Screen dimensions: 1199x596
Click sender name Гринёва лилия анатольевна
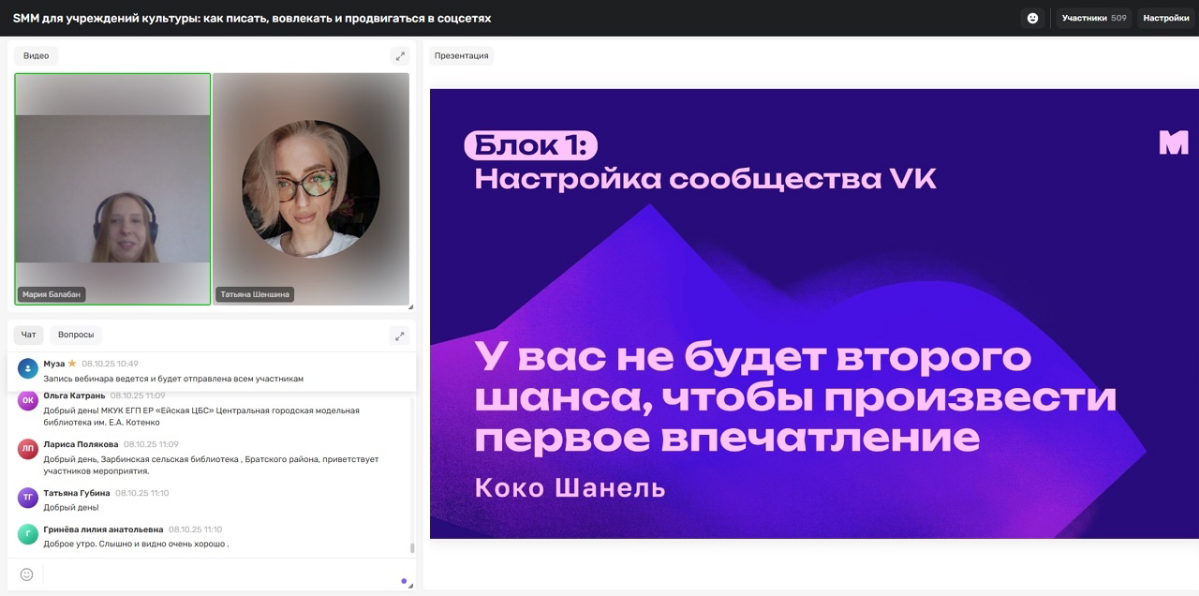click(x=103, y=529)
